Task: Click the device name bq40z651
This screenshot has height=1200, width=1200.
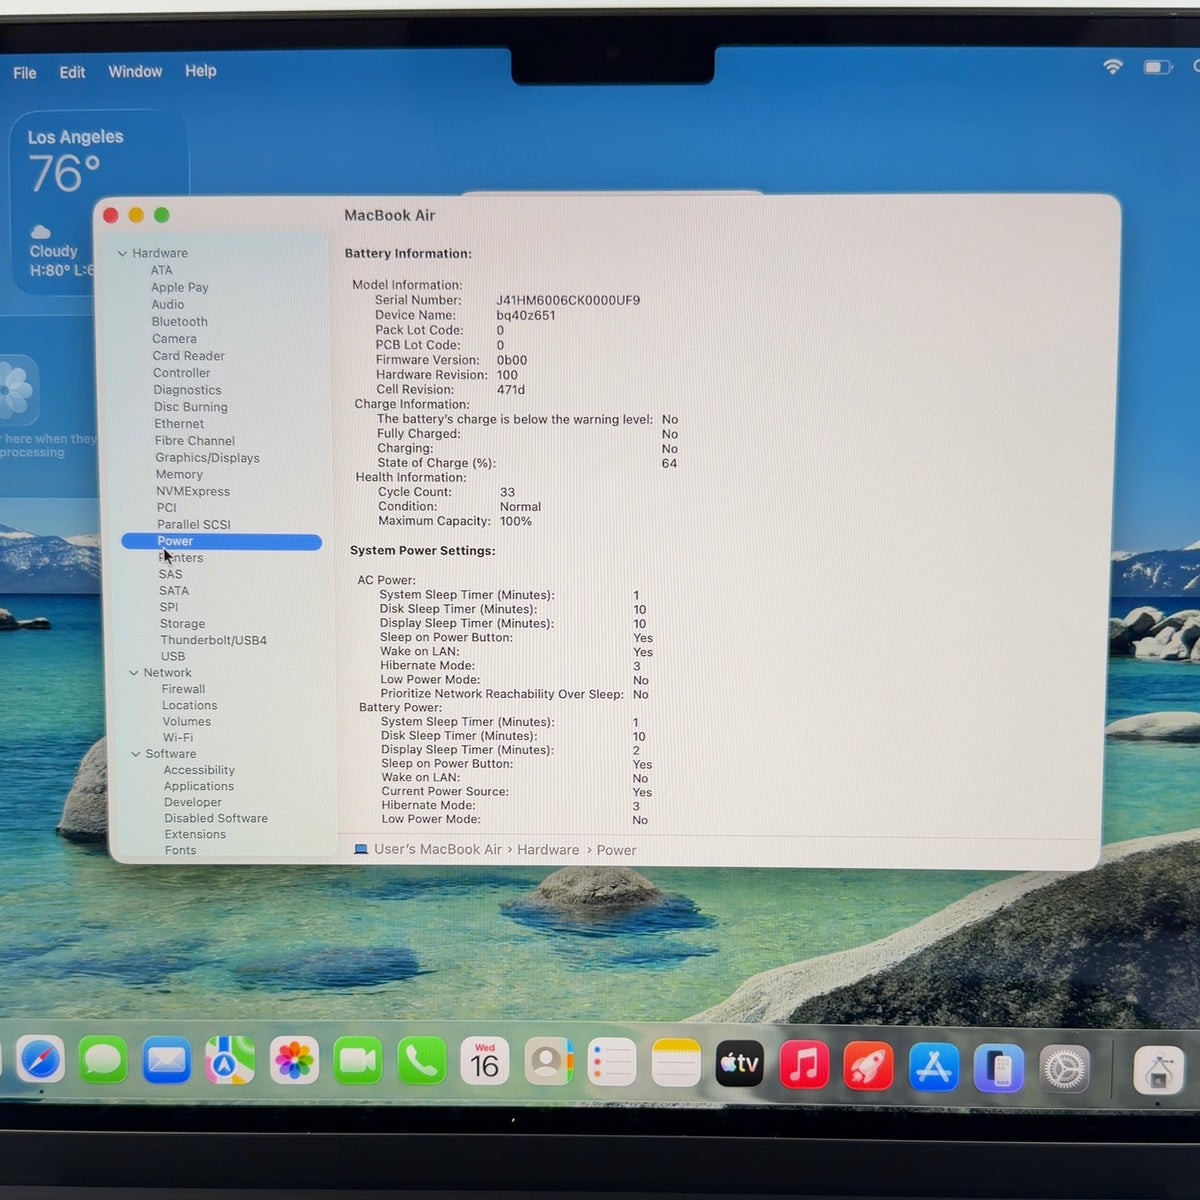Action: (526, 315)
